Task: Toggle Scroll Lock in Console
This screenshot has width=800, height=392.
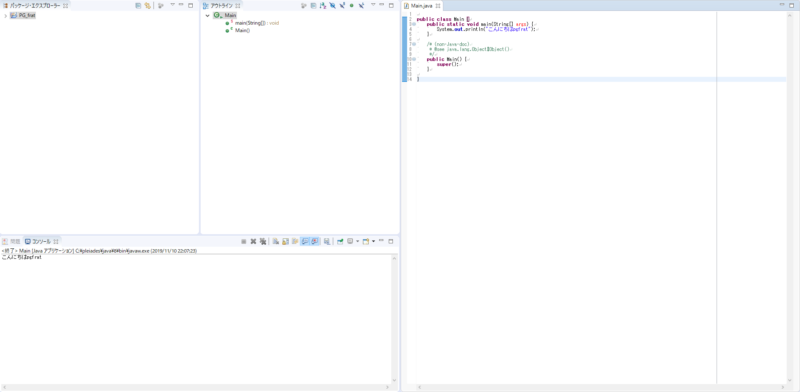Action: 285,241
